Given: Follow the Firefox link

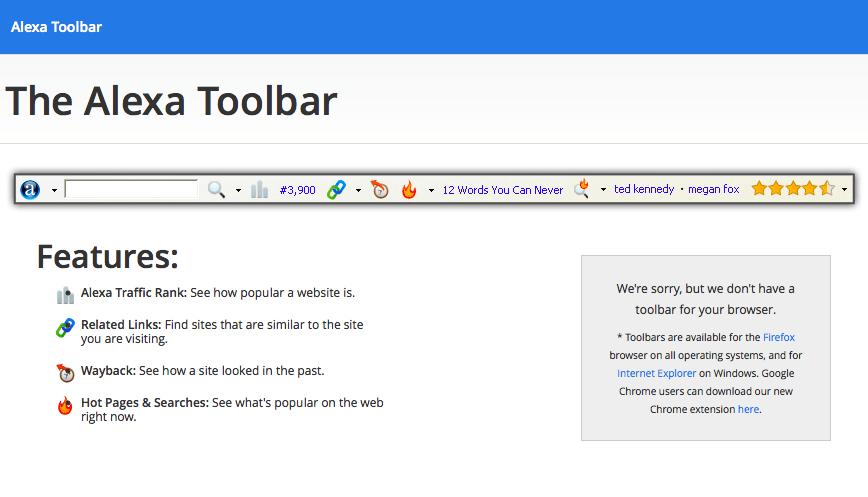Looking at the screenshot, I should click(x=778, y=337).
